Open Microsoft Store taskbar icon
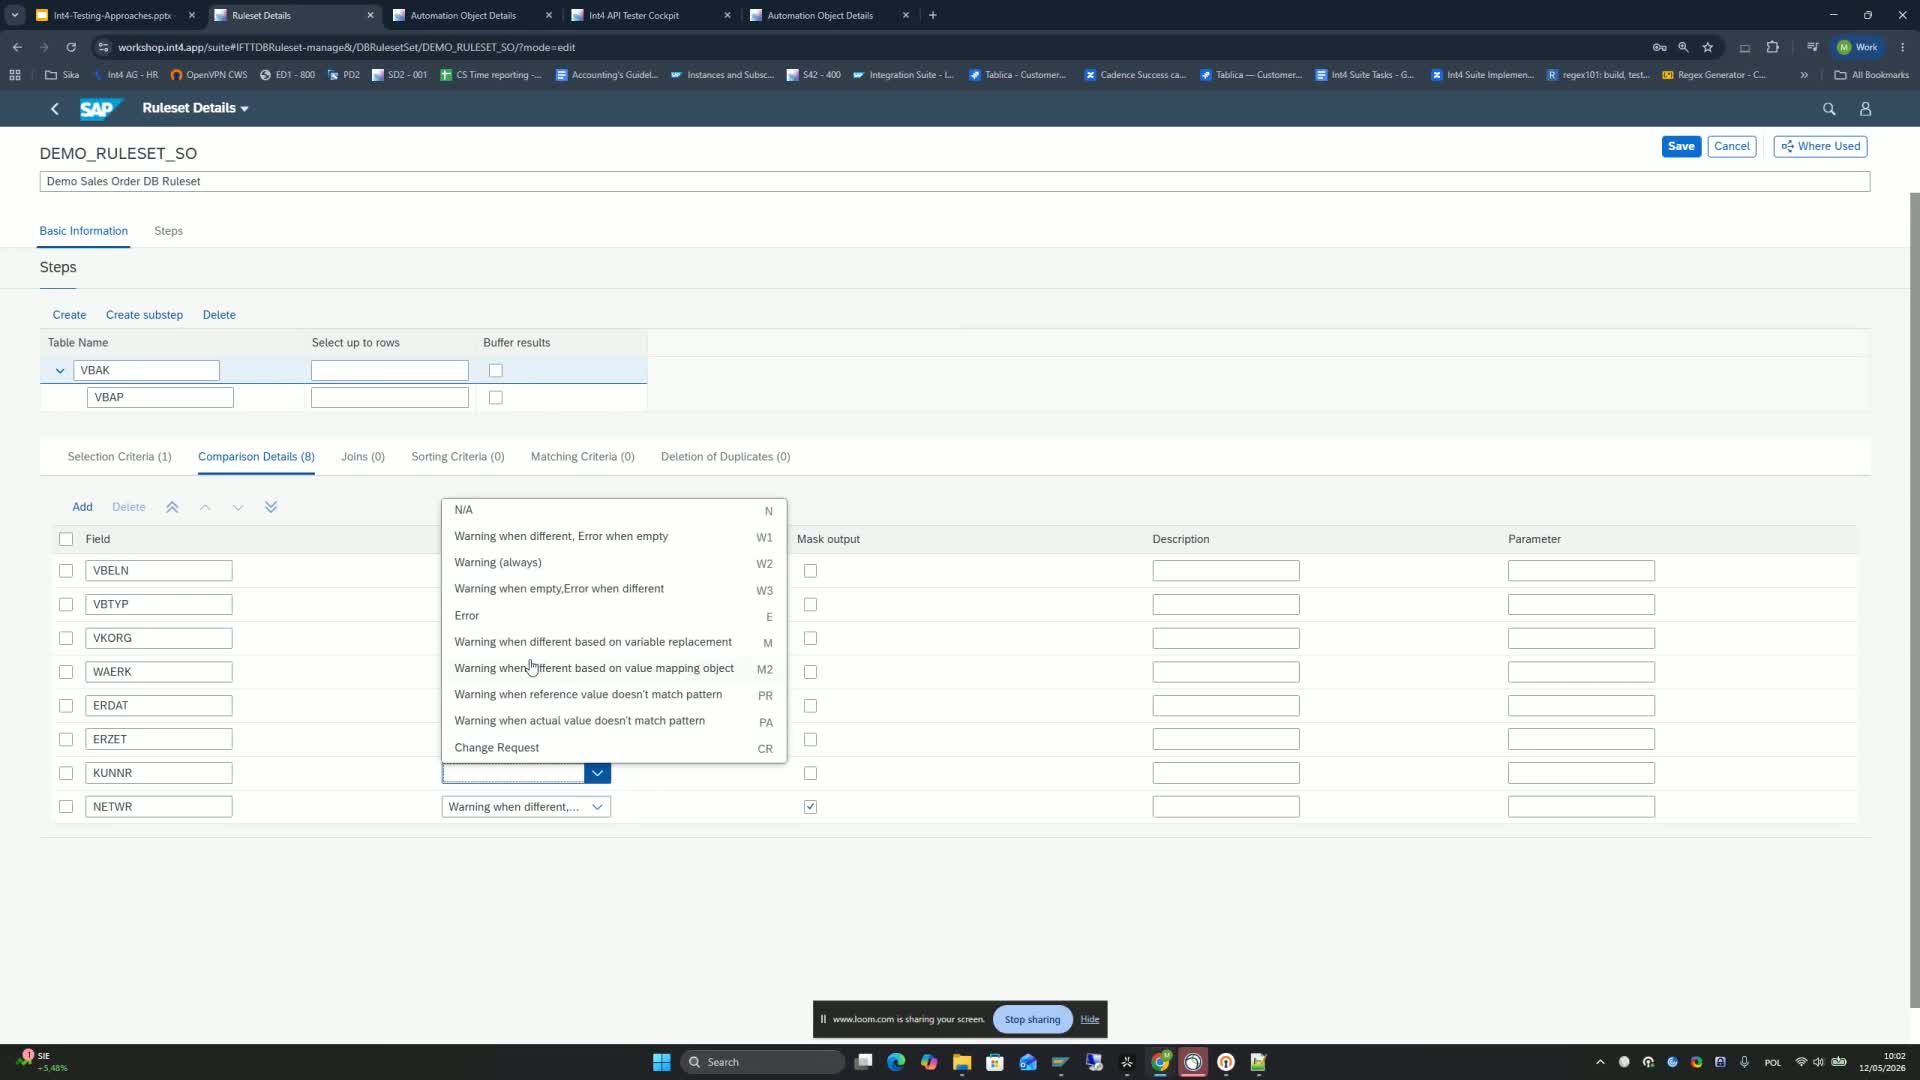Screen dimensions: 1920x1080 995,1062
